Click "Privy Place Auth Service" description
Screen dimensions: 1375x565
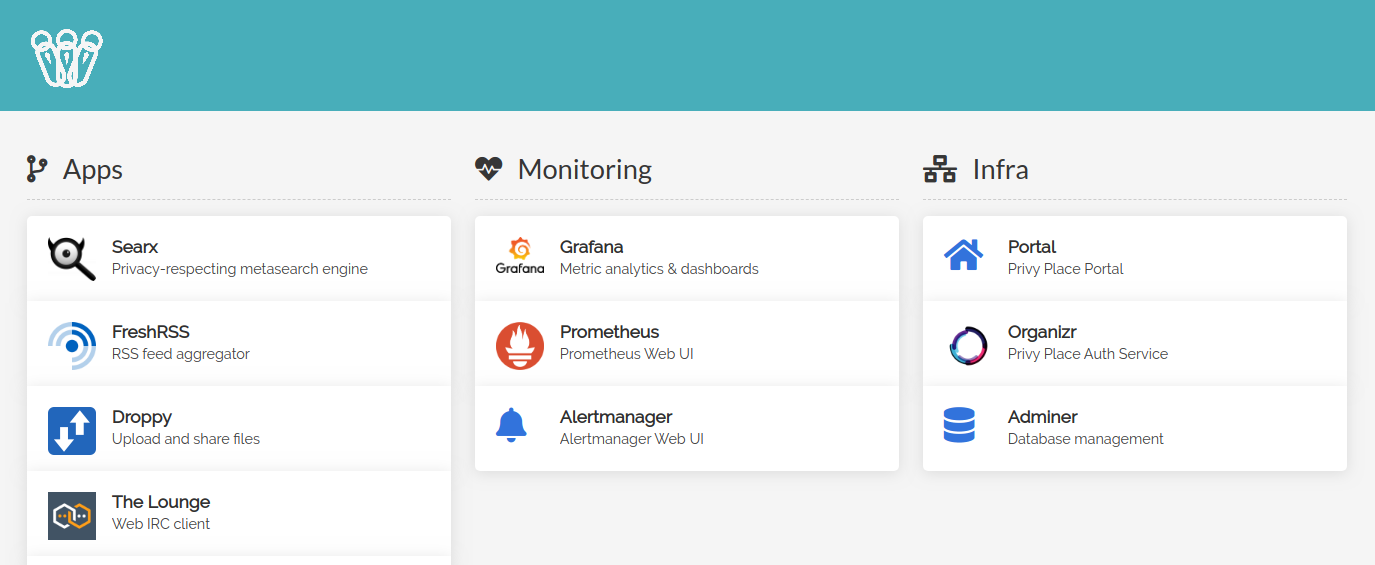click(1088, 354)
